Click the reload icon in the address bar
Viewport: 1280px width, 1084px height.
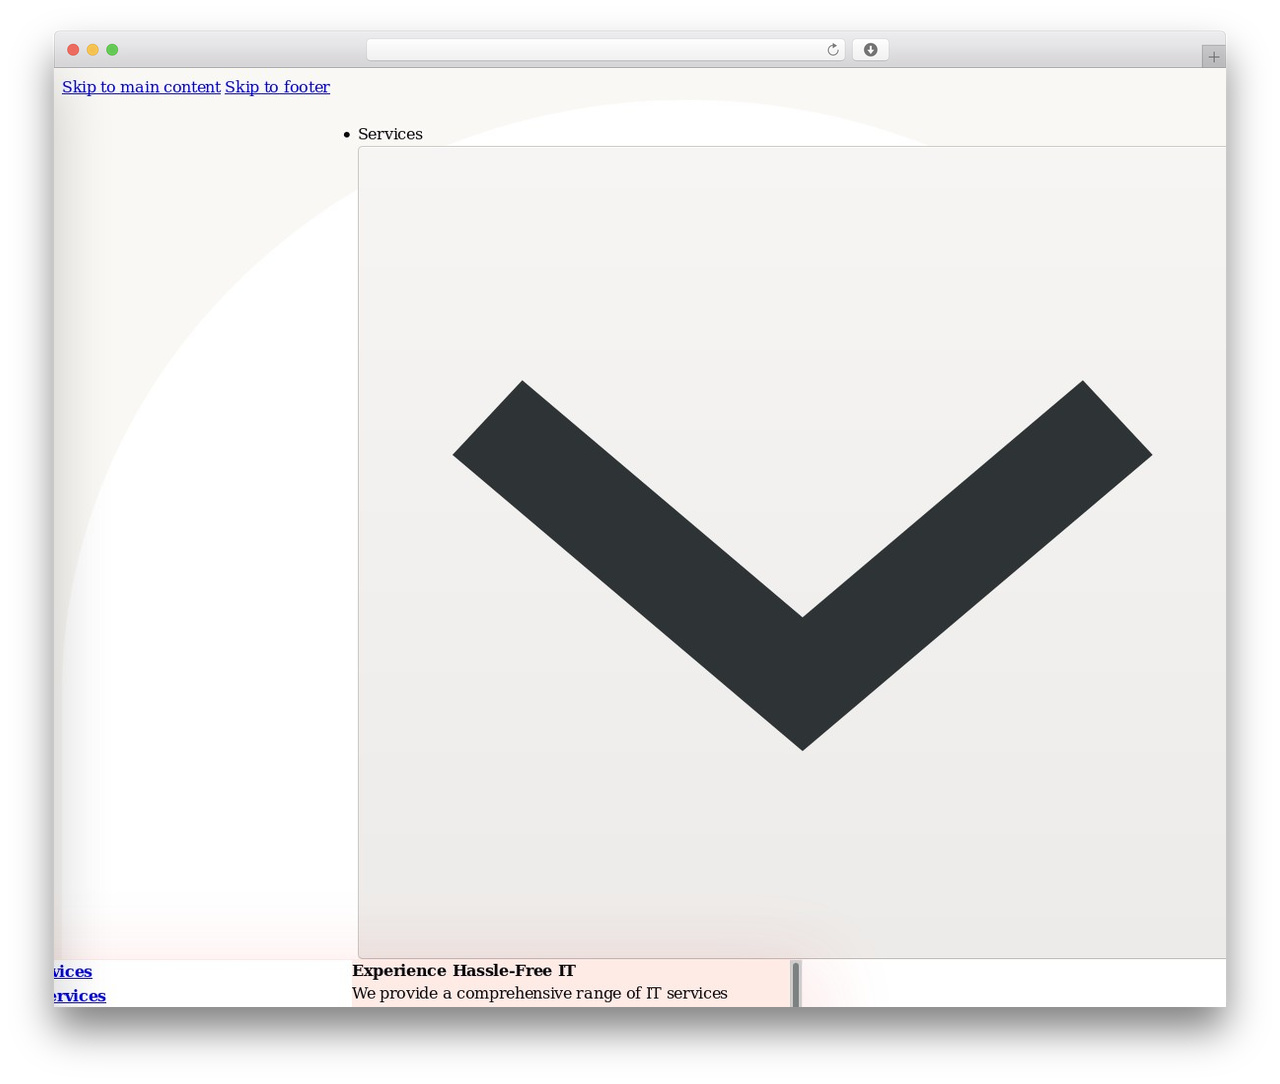pyautogui.click(x=832, y=50)
